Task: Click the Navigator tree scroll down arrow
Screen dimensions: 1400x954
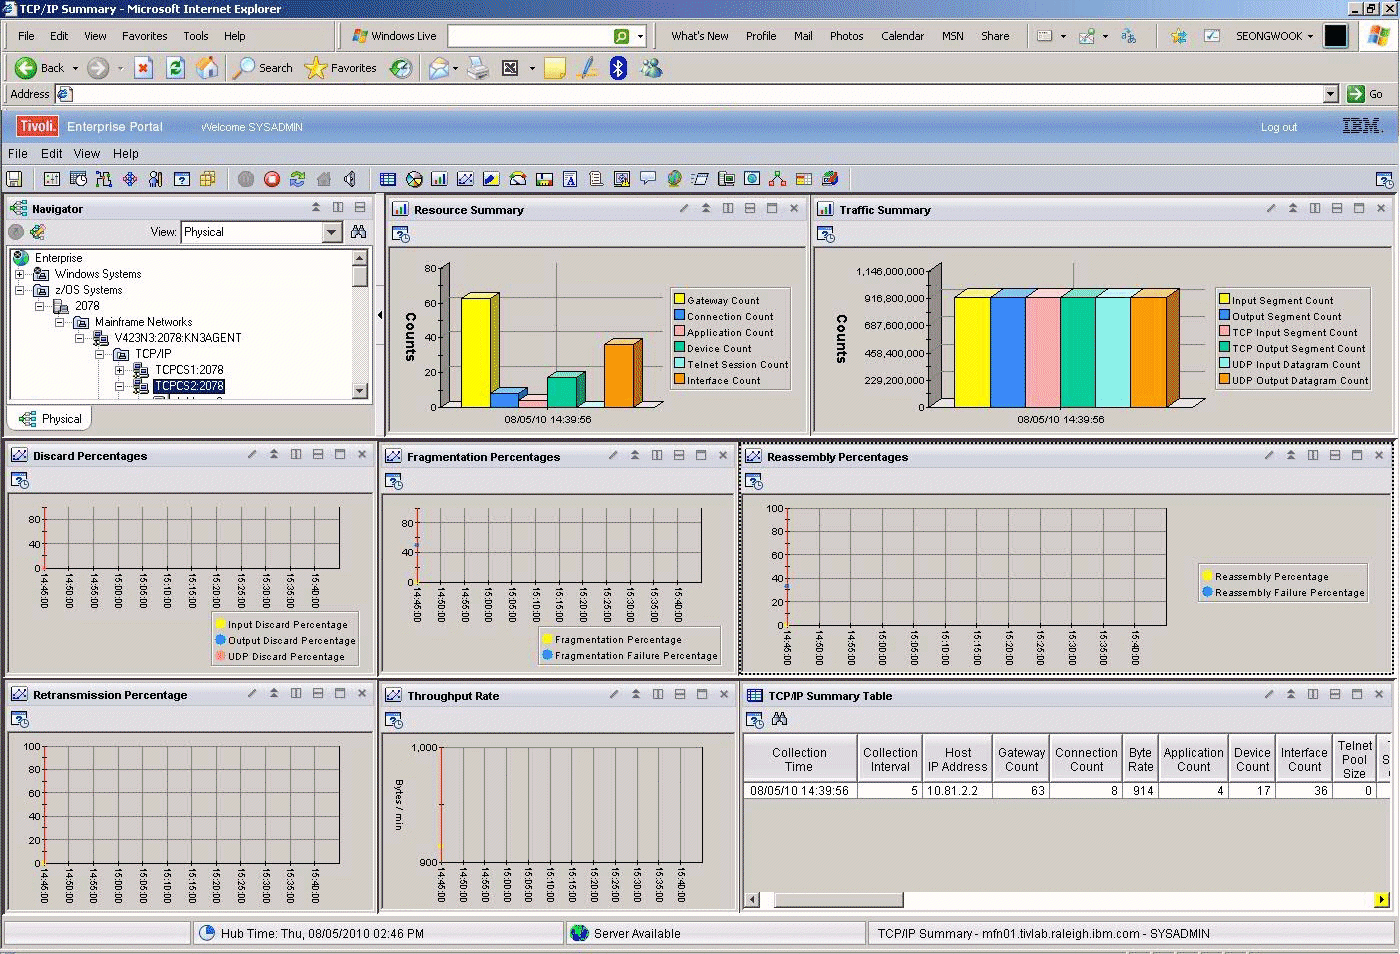Action: tap(360, 392)
